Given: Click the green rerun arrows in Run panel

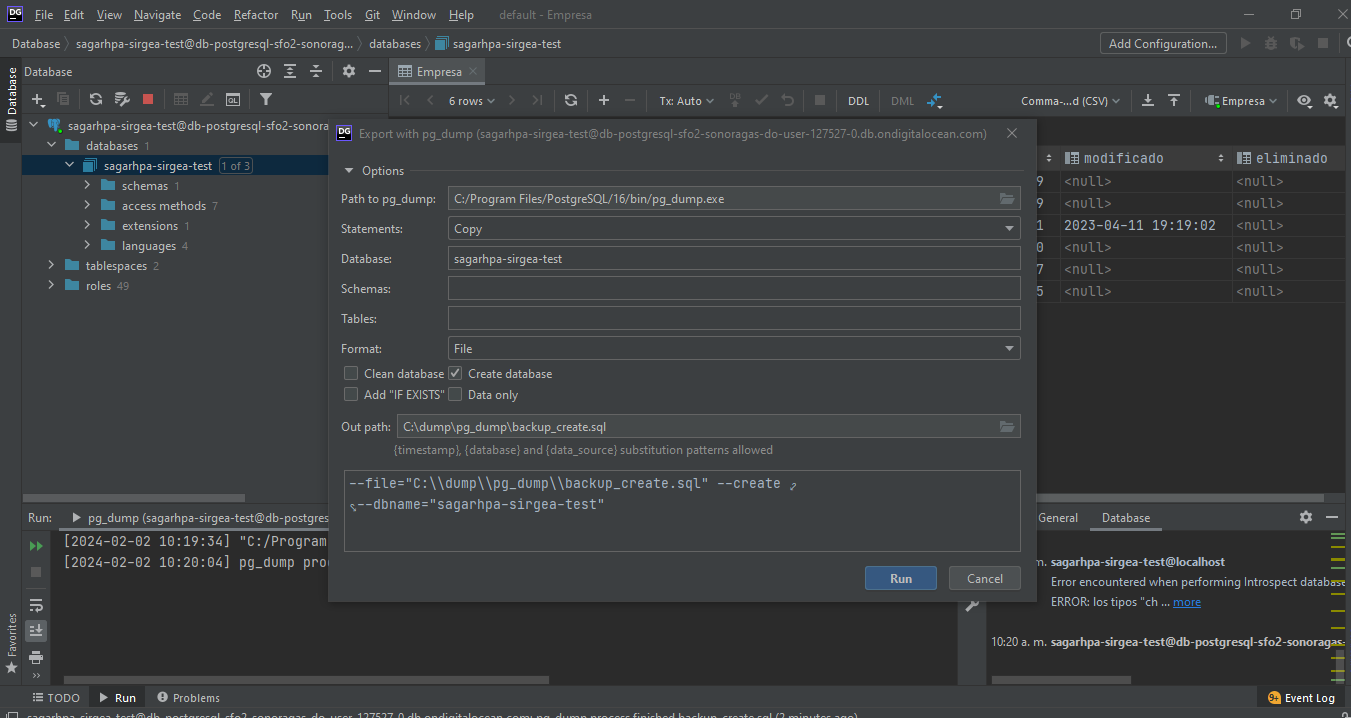Looking at the screenshot, I should point(36,546).
